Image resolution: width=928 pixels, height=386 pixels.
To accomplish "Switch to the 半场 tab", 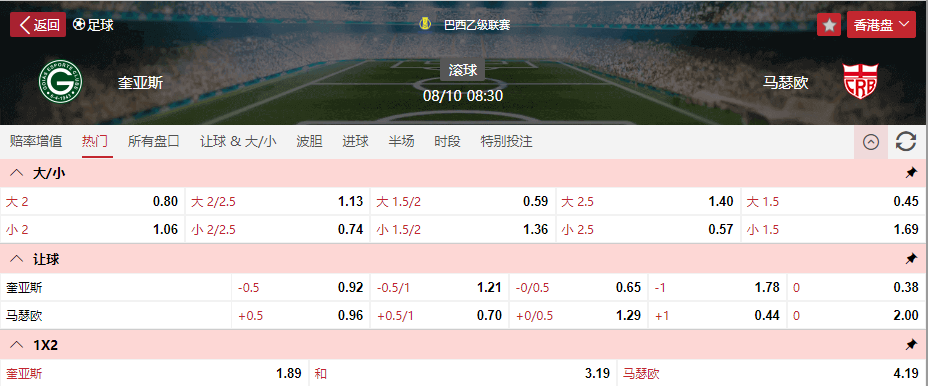I will tap(401, 141).
